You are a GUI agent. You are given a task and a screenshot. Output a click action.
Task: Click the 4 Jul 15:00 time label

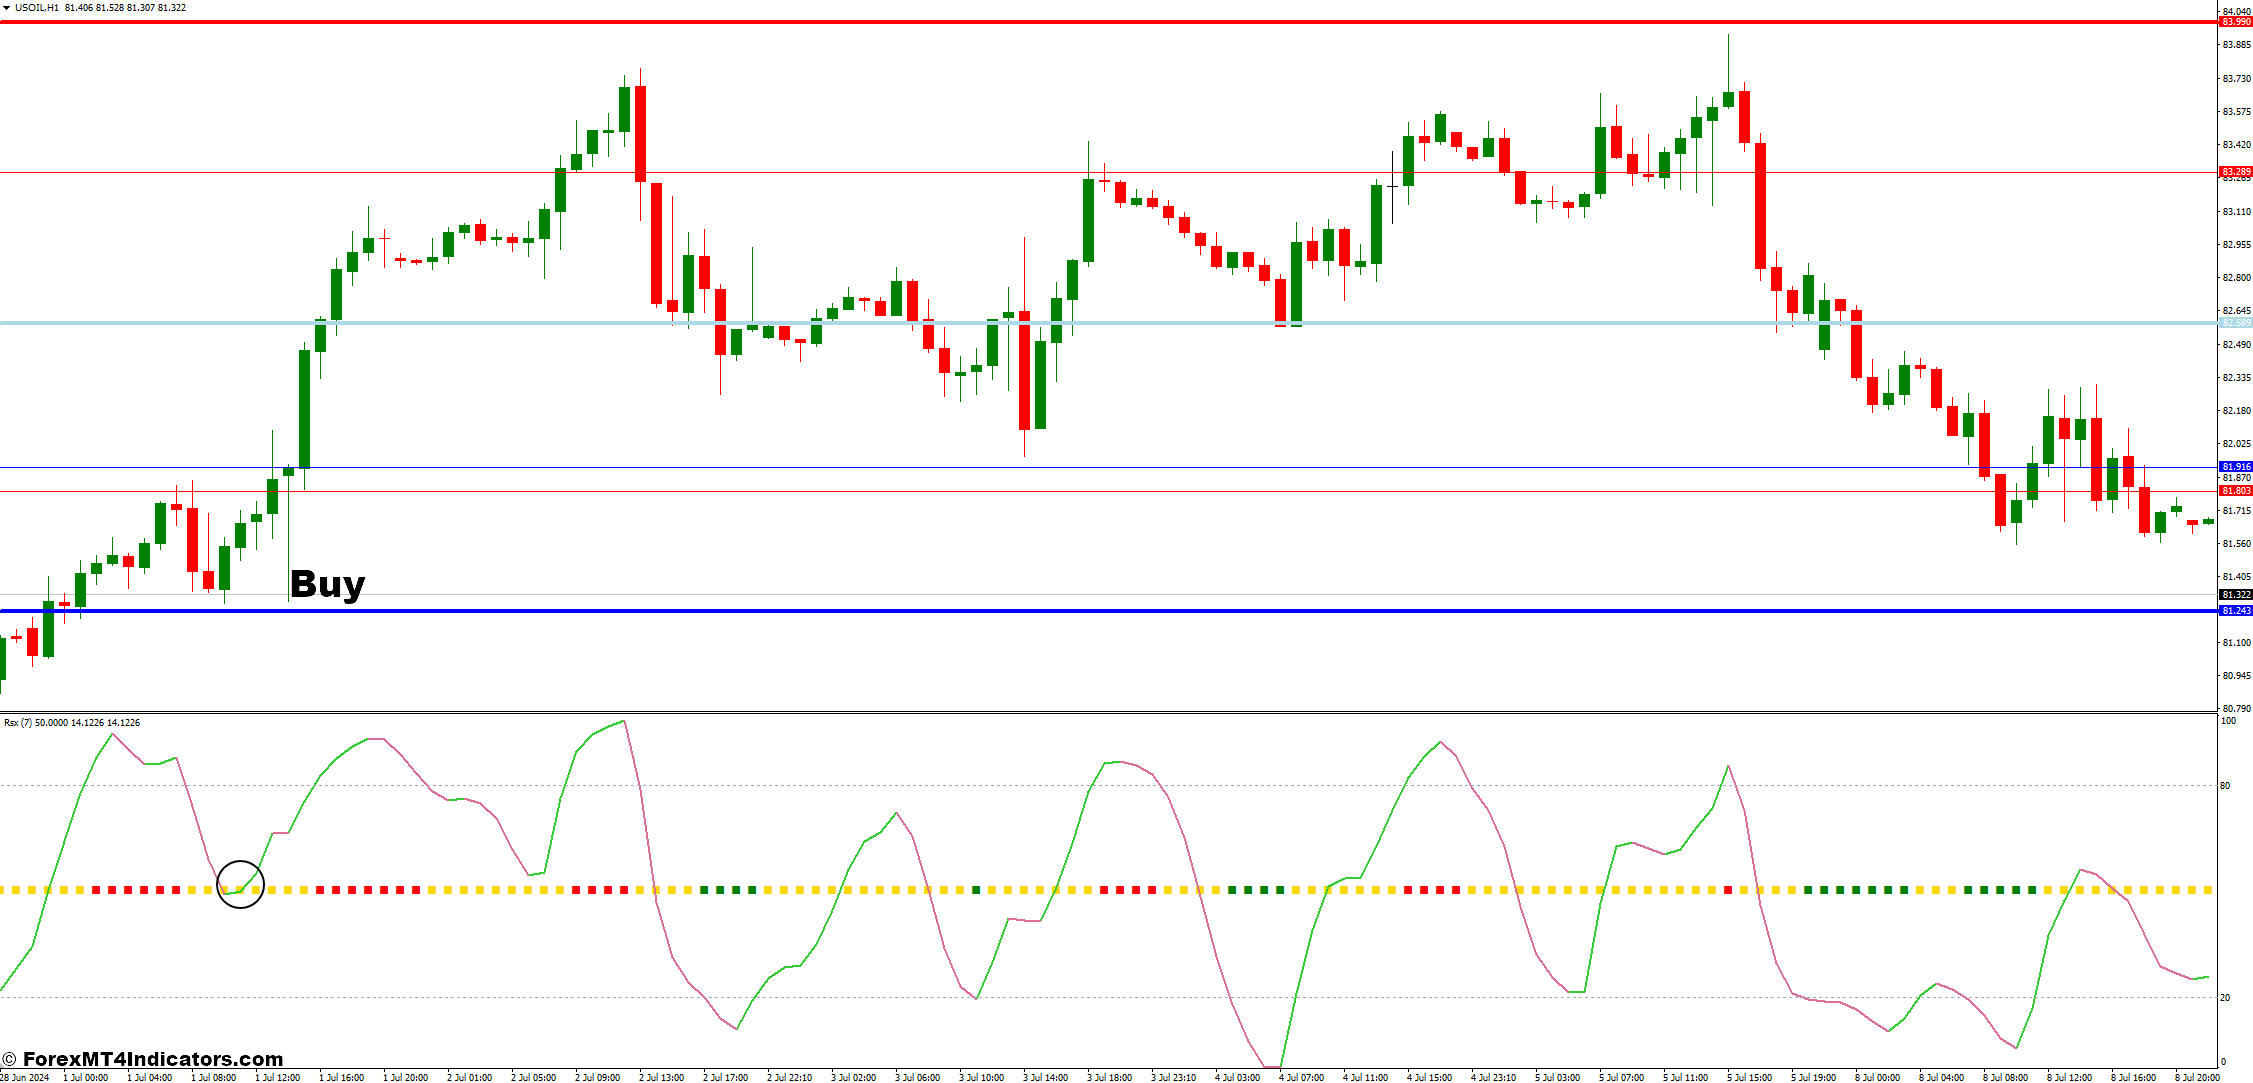[1430, 1077]
